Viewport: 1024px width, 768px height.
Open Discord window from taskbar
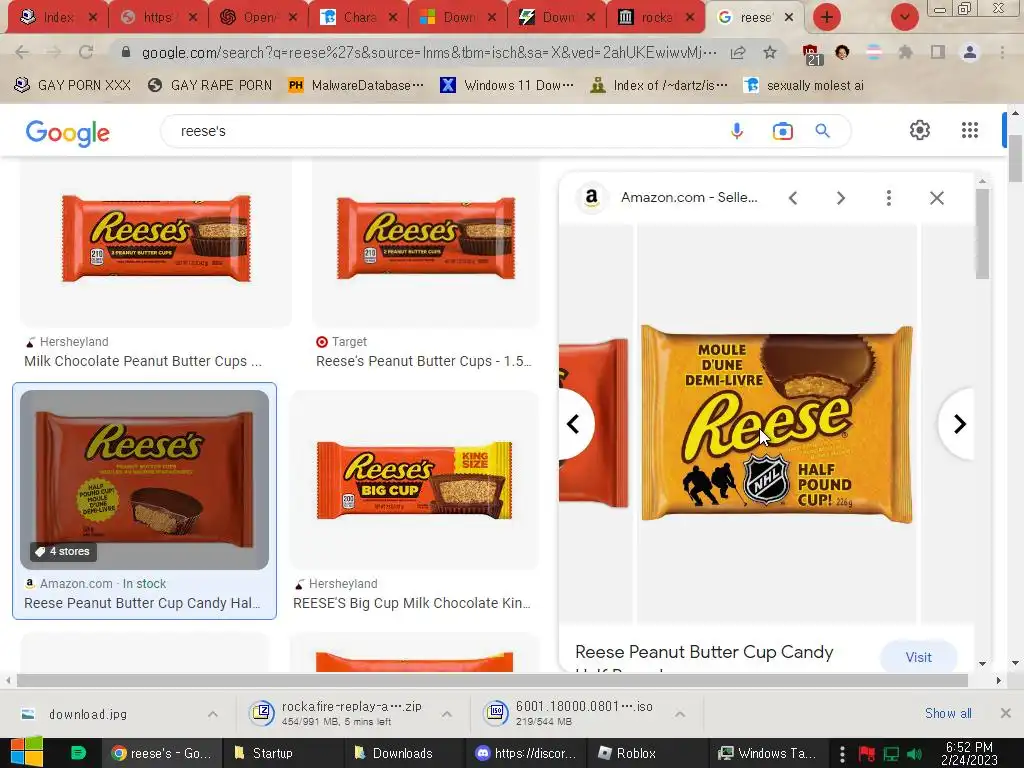click(526, 753)
